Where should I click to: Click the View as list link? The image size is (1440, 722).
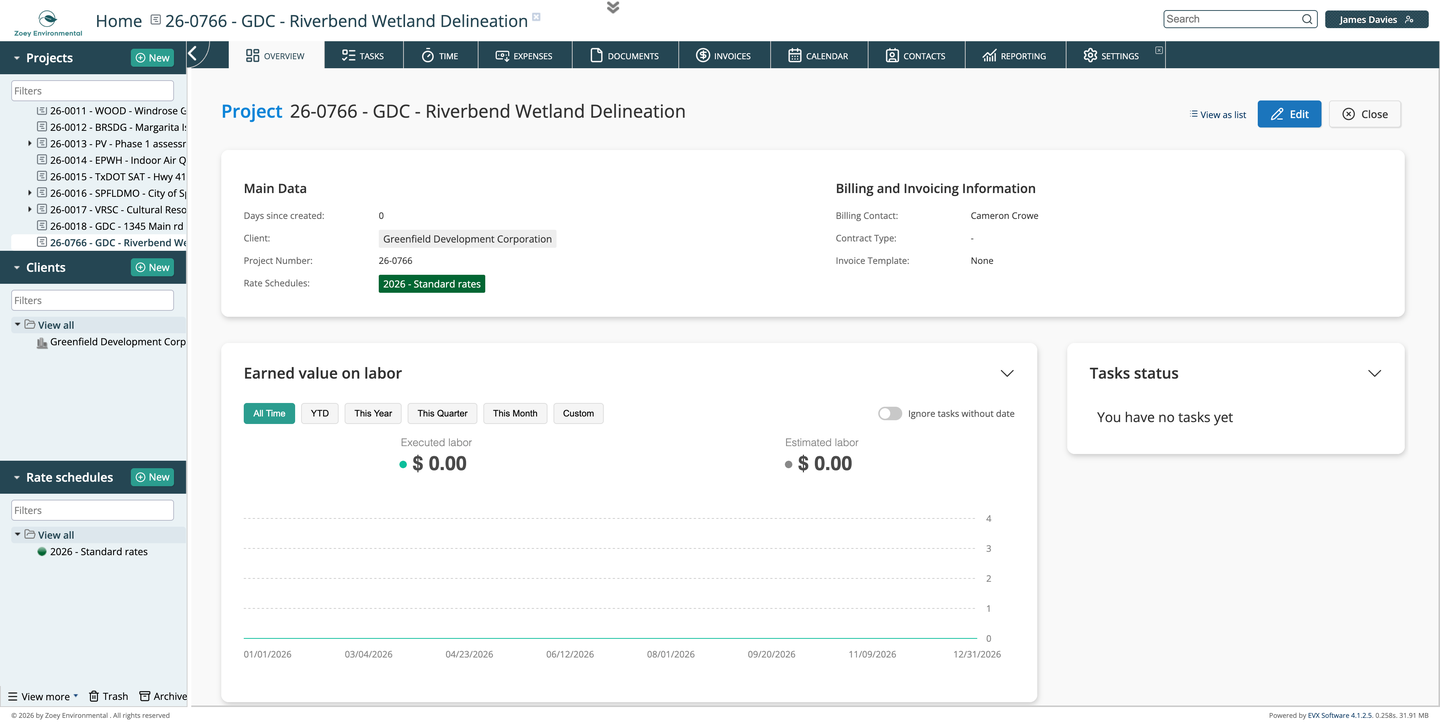(x=1218, y=115)
